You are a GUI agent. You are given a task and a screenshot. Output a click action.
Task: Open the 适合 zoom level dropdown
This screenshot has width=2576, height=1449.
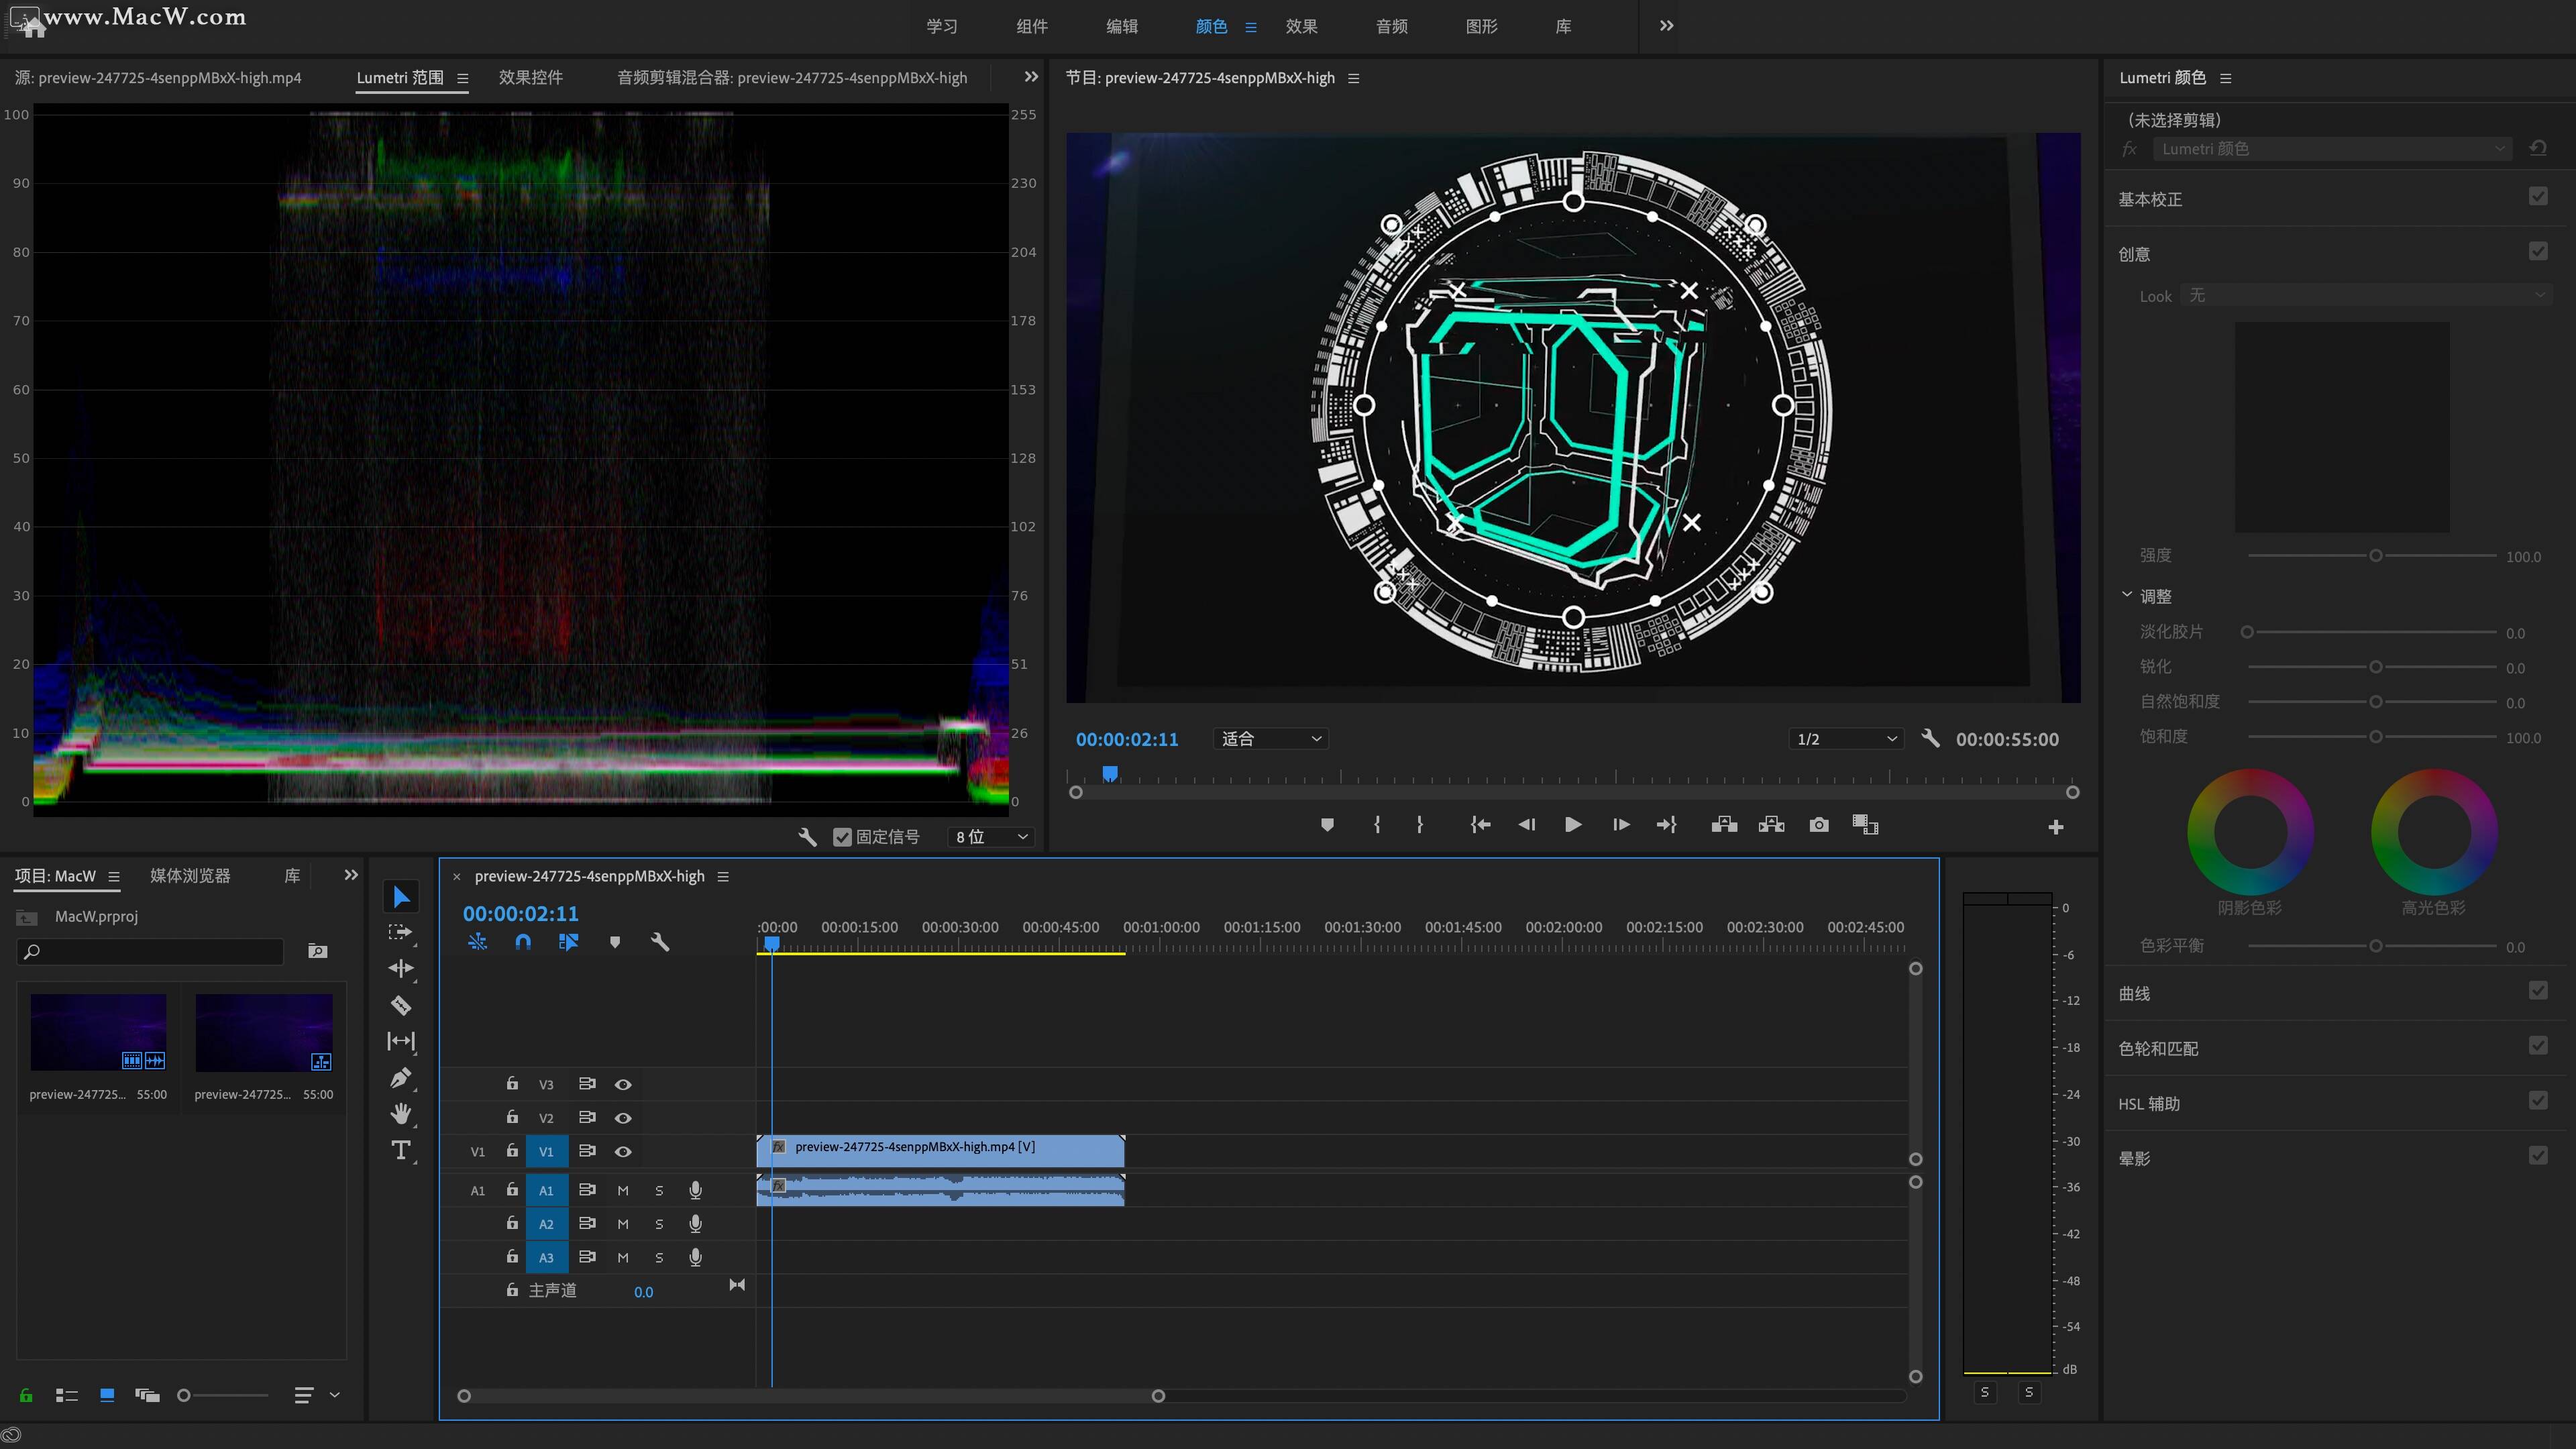pyautogui.click(x=1271, y=739)
